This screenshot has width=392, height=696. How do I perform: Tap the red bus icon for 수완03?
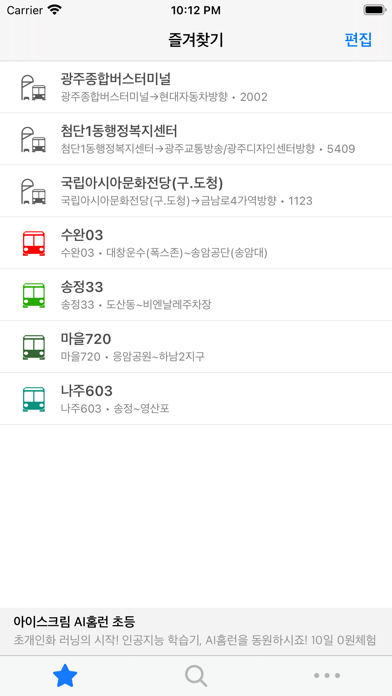34,243
